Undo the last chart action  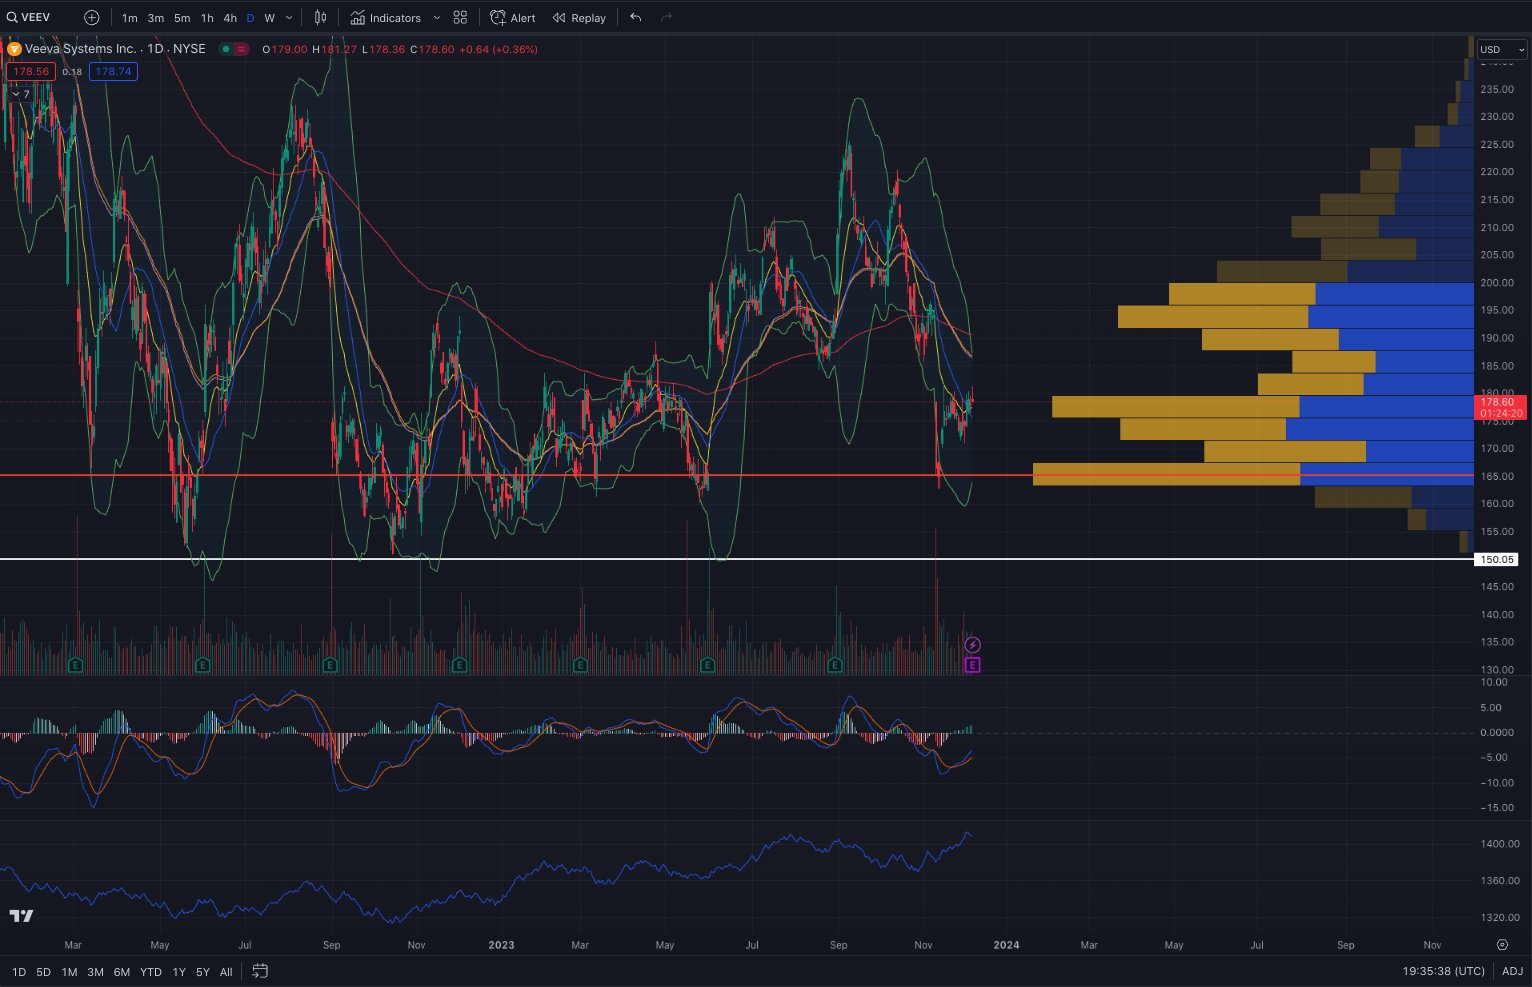point(636,17)
